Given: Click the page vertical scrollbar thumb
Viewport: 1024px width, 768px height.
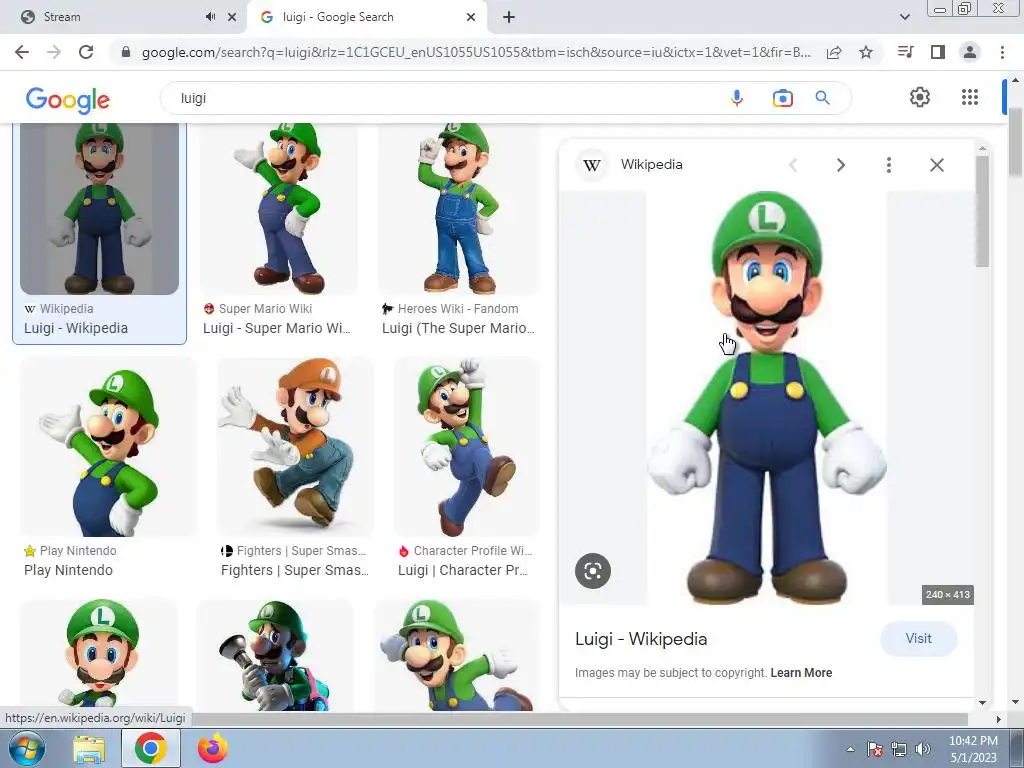Looking at the screenshot, I should [x=1015, y=142].
